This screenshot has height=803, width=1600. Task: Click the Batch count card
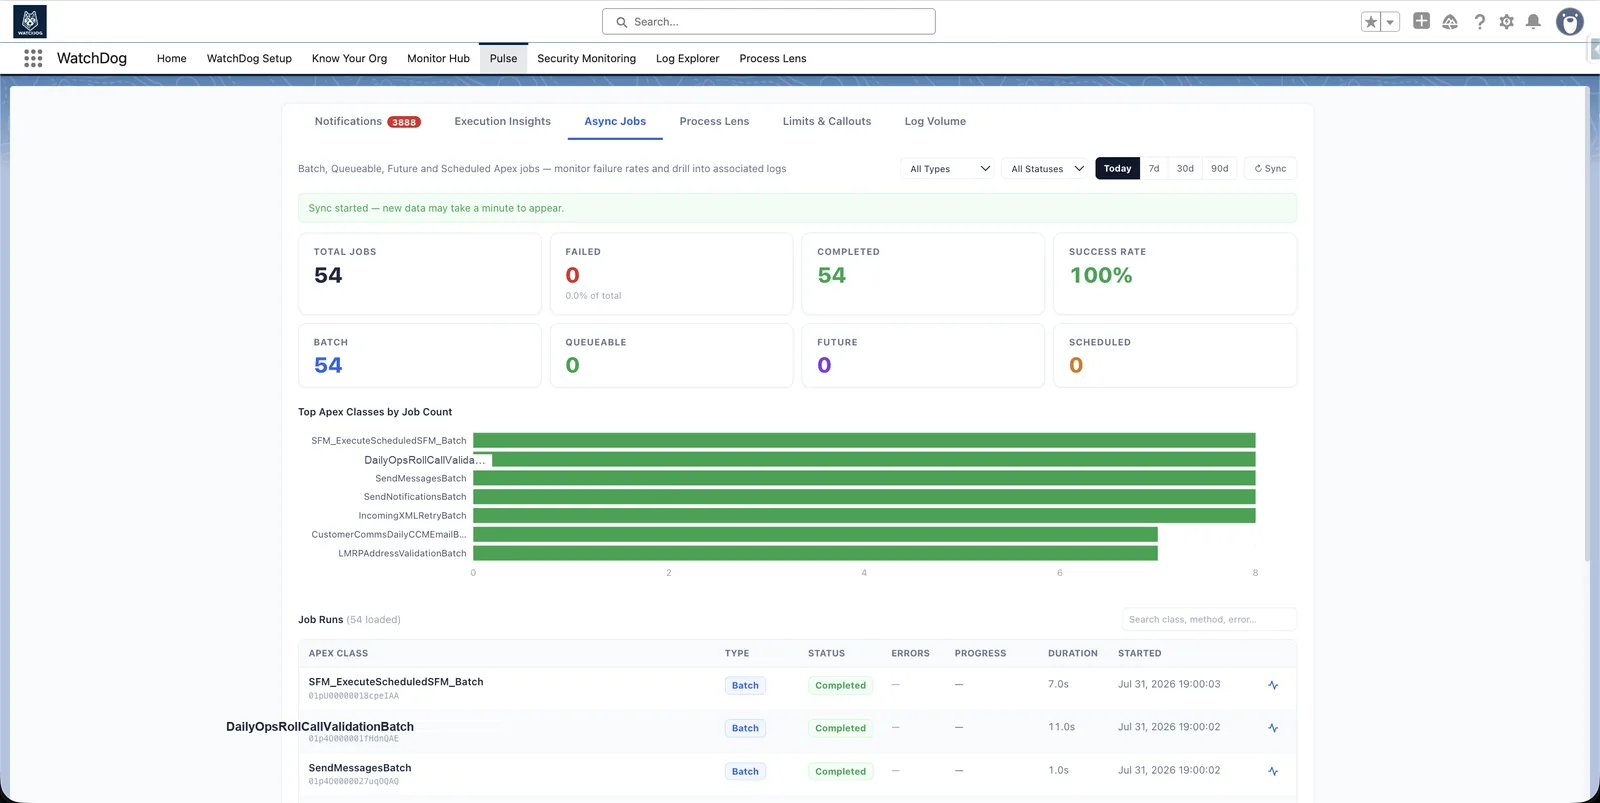(x=420, y=355)
